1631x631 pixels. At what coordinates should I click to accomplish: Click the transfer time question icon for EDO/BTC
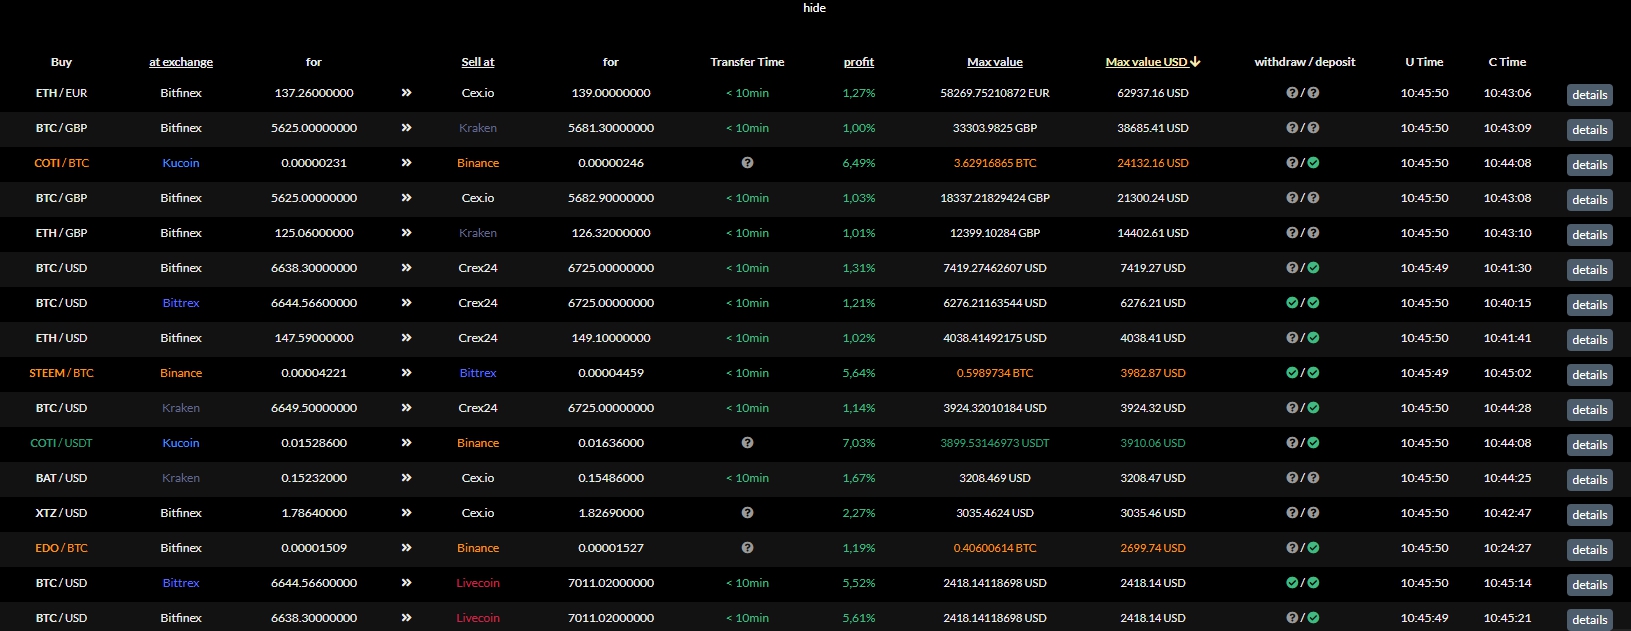(x=747, y=548)
